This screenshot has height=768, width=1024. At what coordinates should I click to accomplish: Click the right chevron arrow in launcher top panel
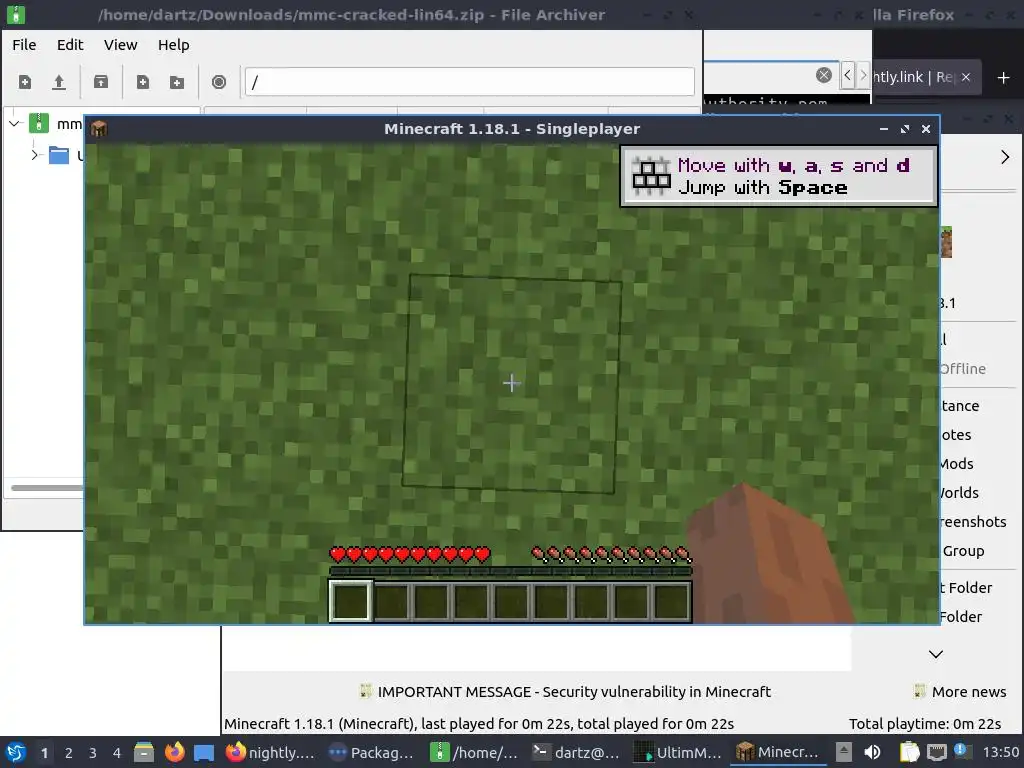(x=1005, y=157)
